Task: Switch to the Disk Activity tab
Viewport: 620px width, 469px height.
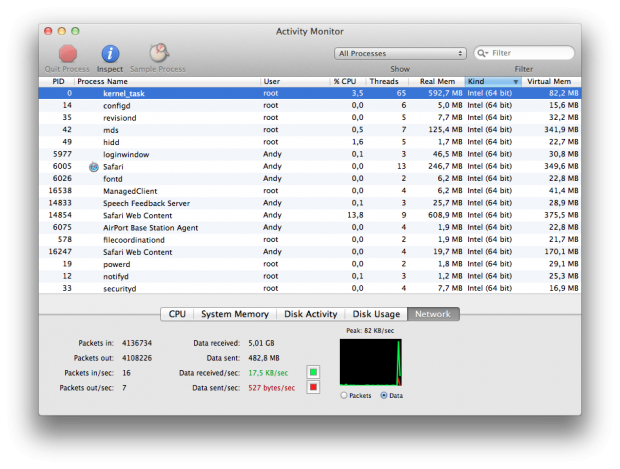Action: (x=310, y=314)
